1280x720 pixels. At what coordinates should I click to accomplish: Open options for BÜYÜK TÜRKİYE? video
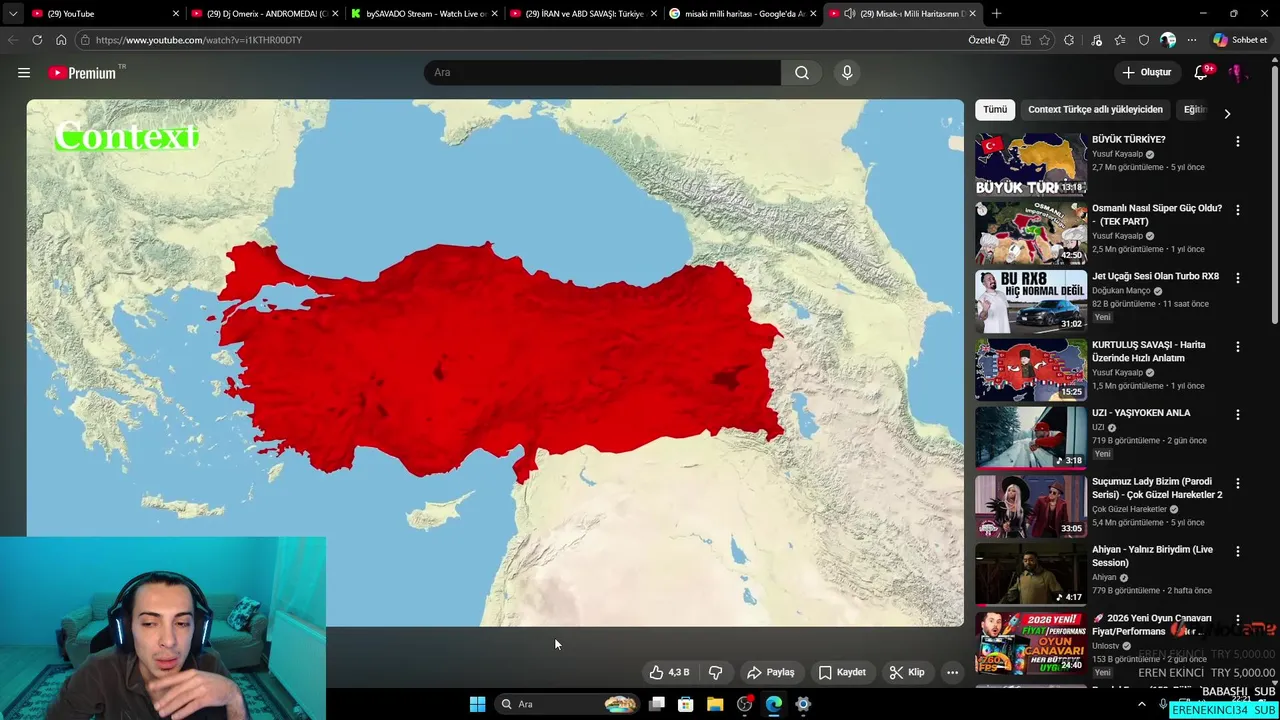click(x=1238, y=142)
